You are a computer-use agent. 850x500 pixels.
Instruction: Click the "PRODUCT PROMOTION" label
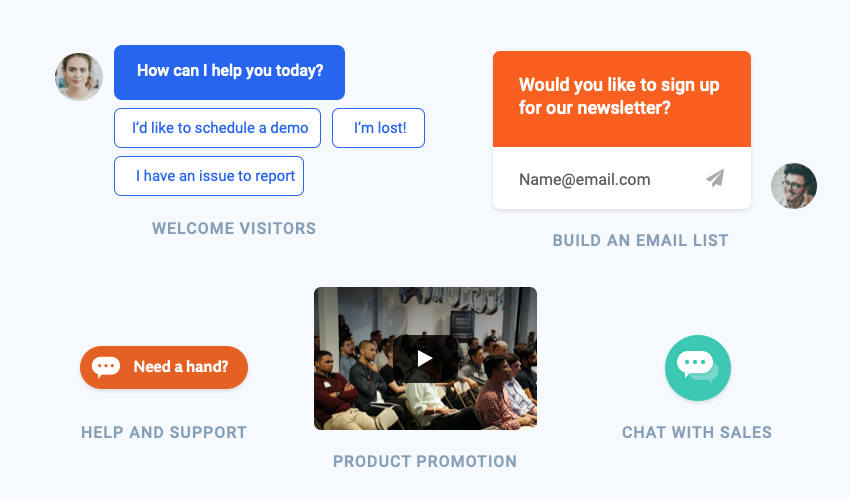(425, 462)
